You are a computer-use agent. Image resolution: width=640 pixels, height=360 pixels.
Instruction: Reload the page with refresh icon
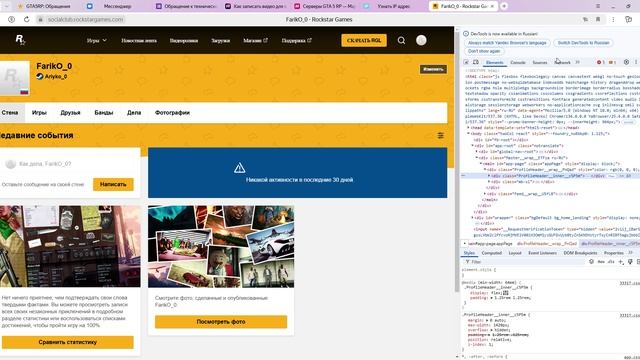pos(27,19)
